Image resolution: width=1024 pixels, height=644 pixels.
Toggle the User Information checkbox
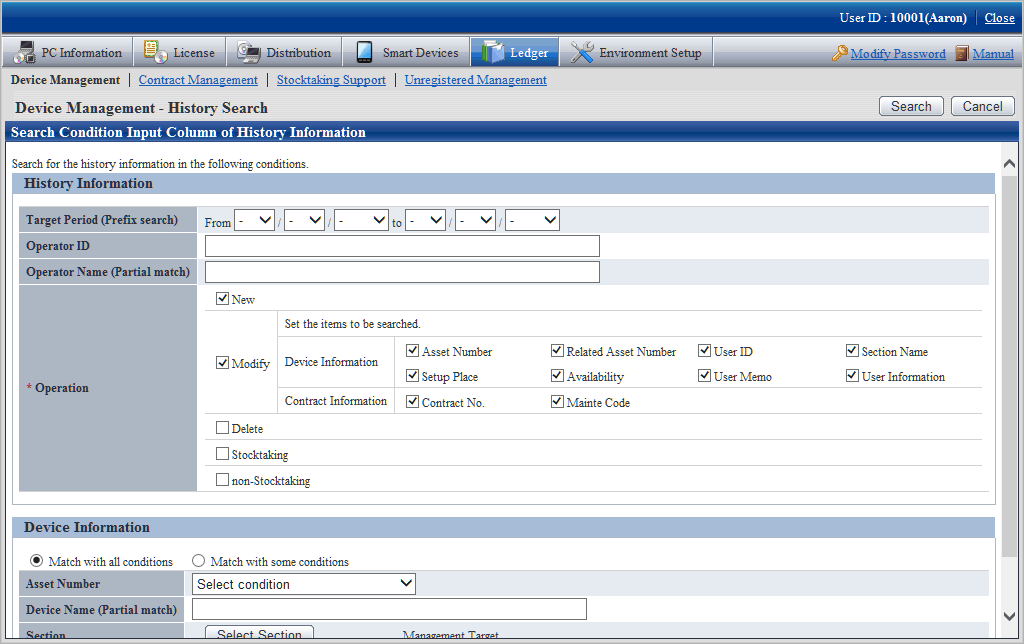(x=852, y=376)
